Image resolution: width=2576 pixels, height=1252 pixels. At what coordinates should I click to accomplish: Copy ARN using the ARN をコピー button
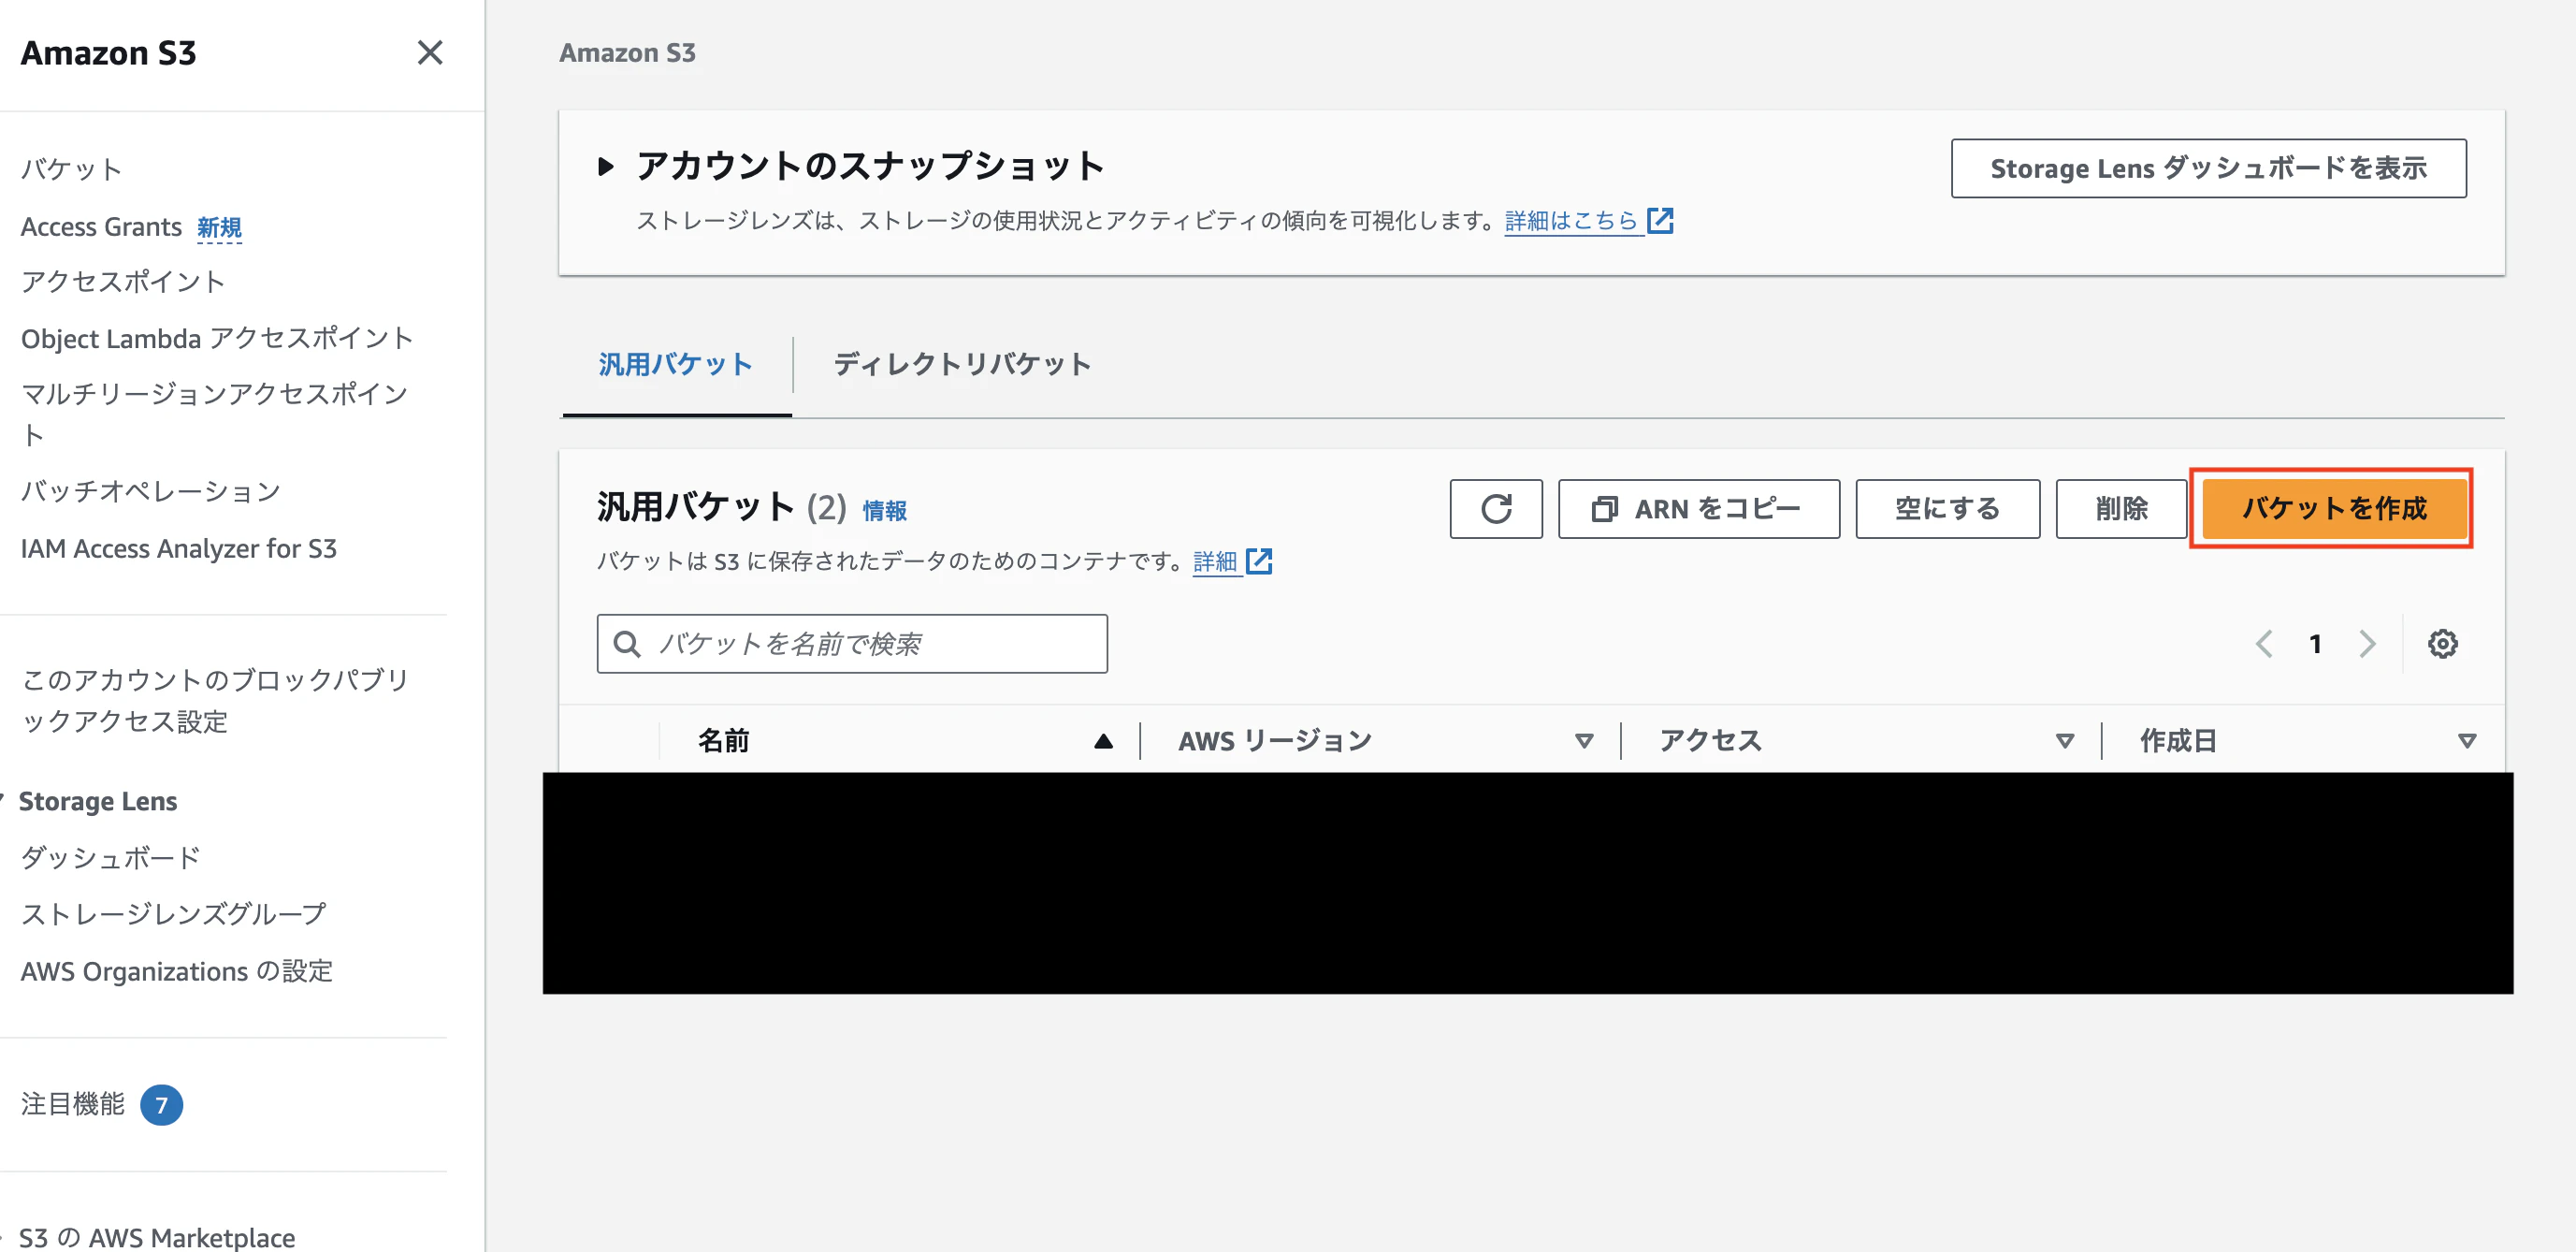(1697, 508)
